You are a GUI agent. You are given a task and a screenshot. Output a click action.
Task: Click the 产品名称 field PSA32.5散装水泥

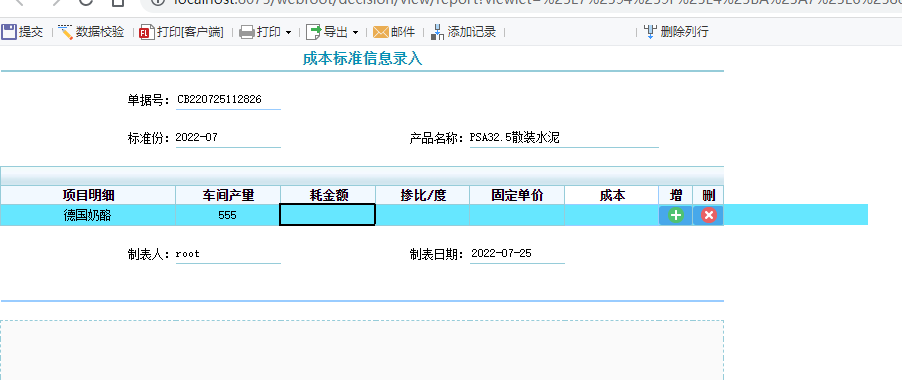(564, 138)
